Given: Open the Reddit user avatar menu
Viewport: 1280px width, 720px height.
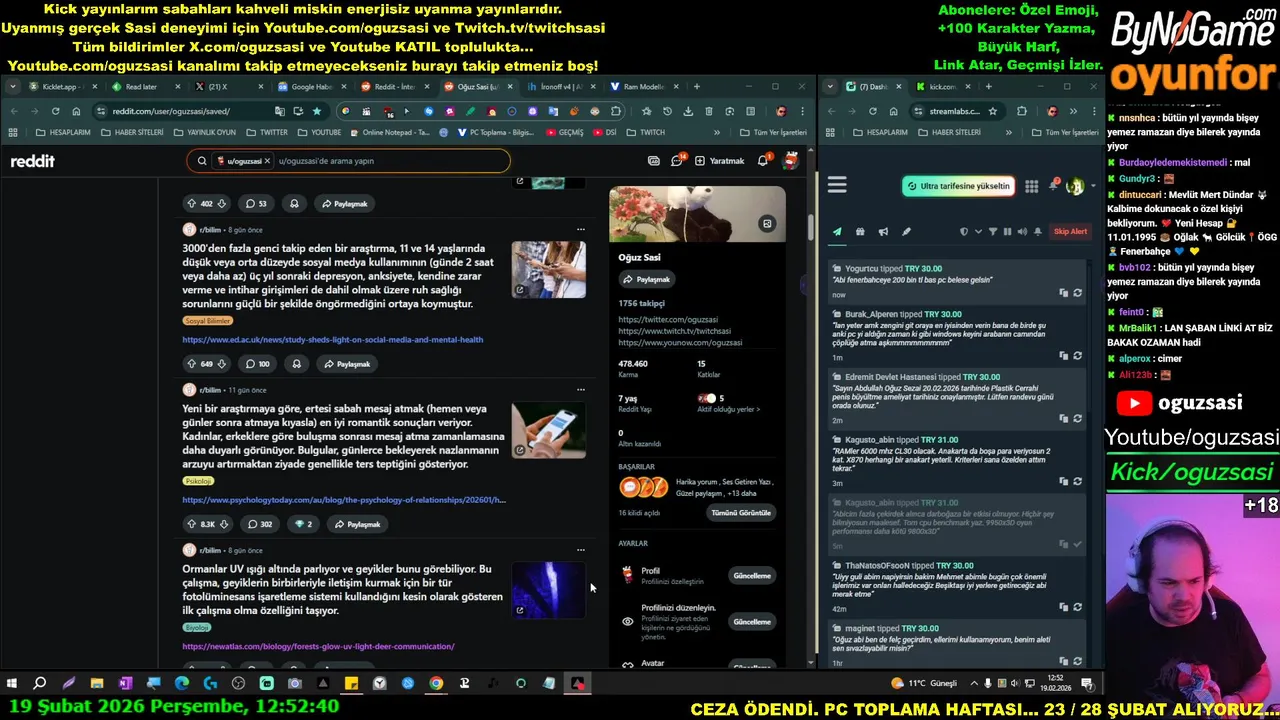Looking at the screenshot, I should (790, 160).
